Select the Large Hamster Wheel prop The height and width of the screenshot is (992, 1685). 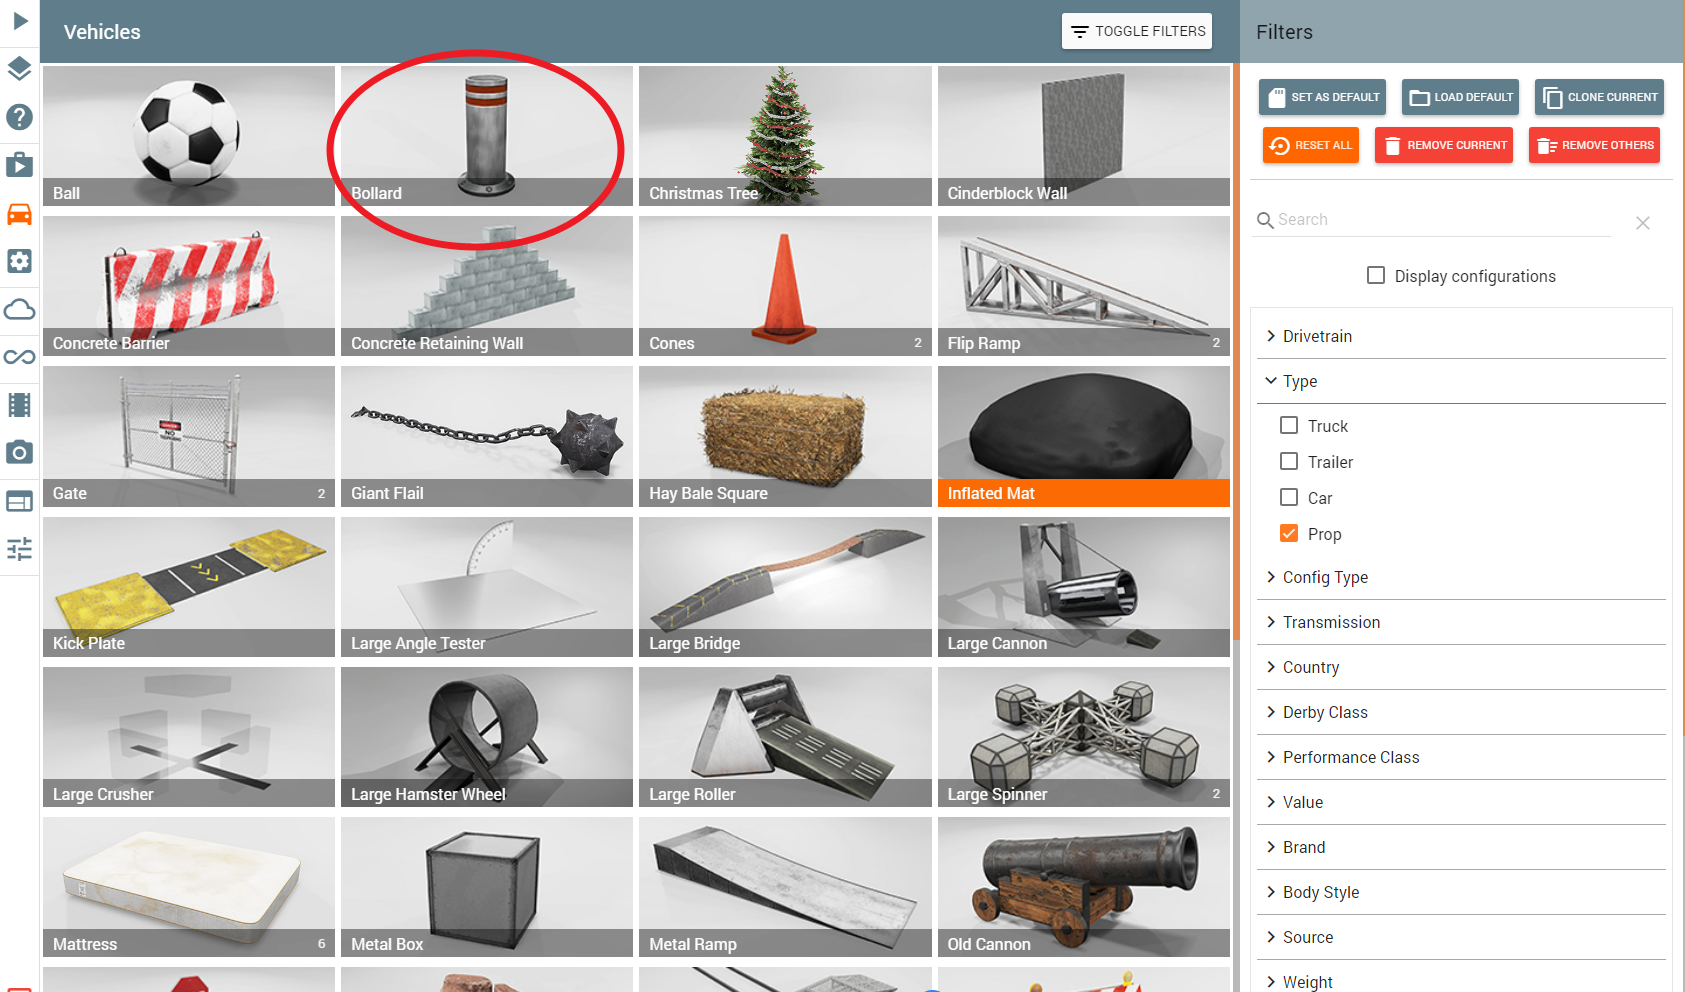click(487, 737)
